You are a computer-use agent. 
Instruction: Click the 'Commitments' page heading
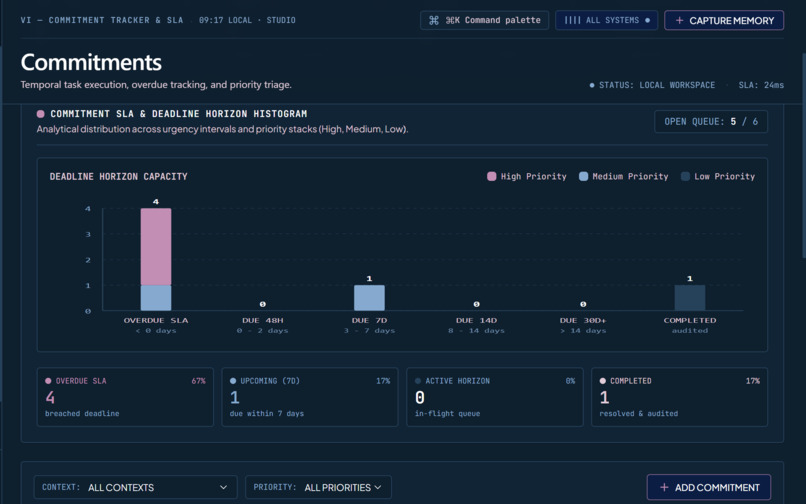(x=91, y=62)
